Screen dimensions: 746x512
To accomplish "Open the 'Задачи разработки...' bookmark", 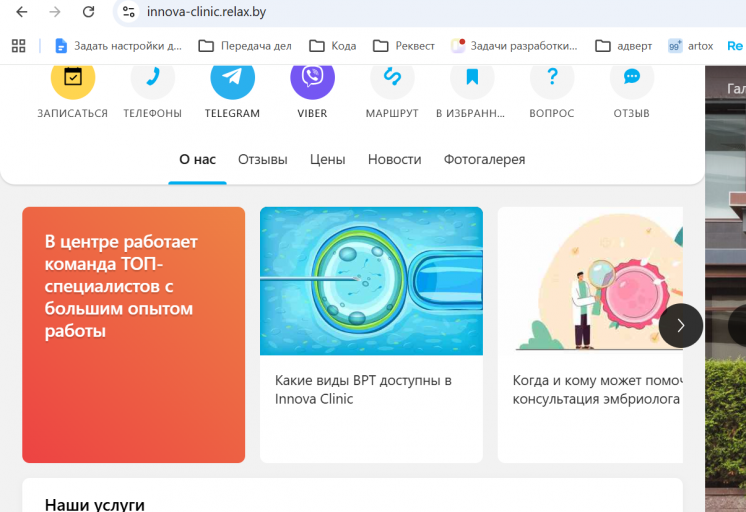I will pos(514,46).
